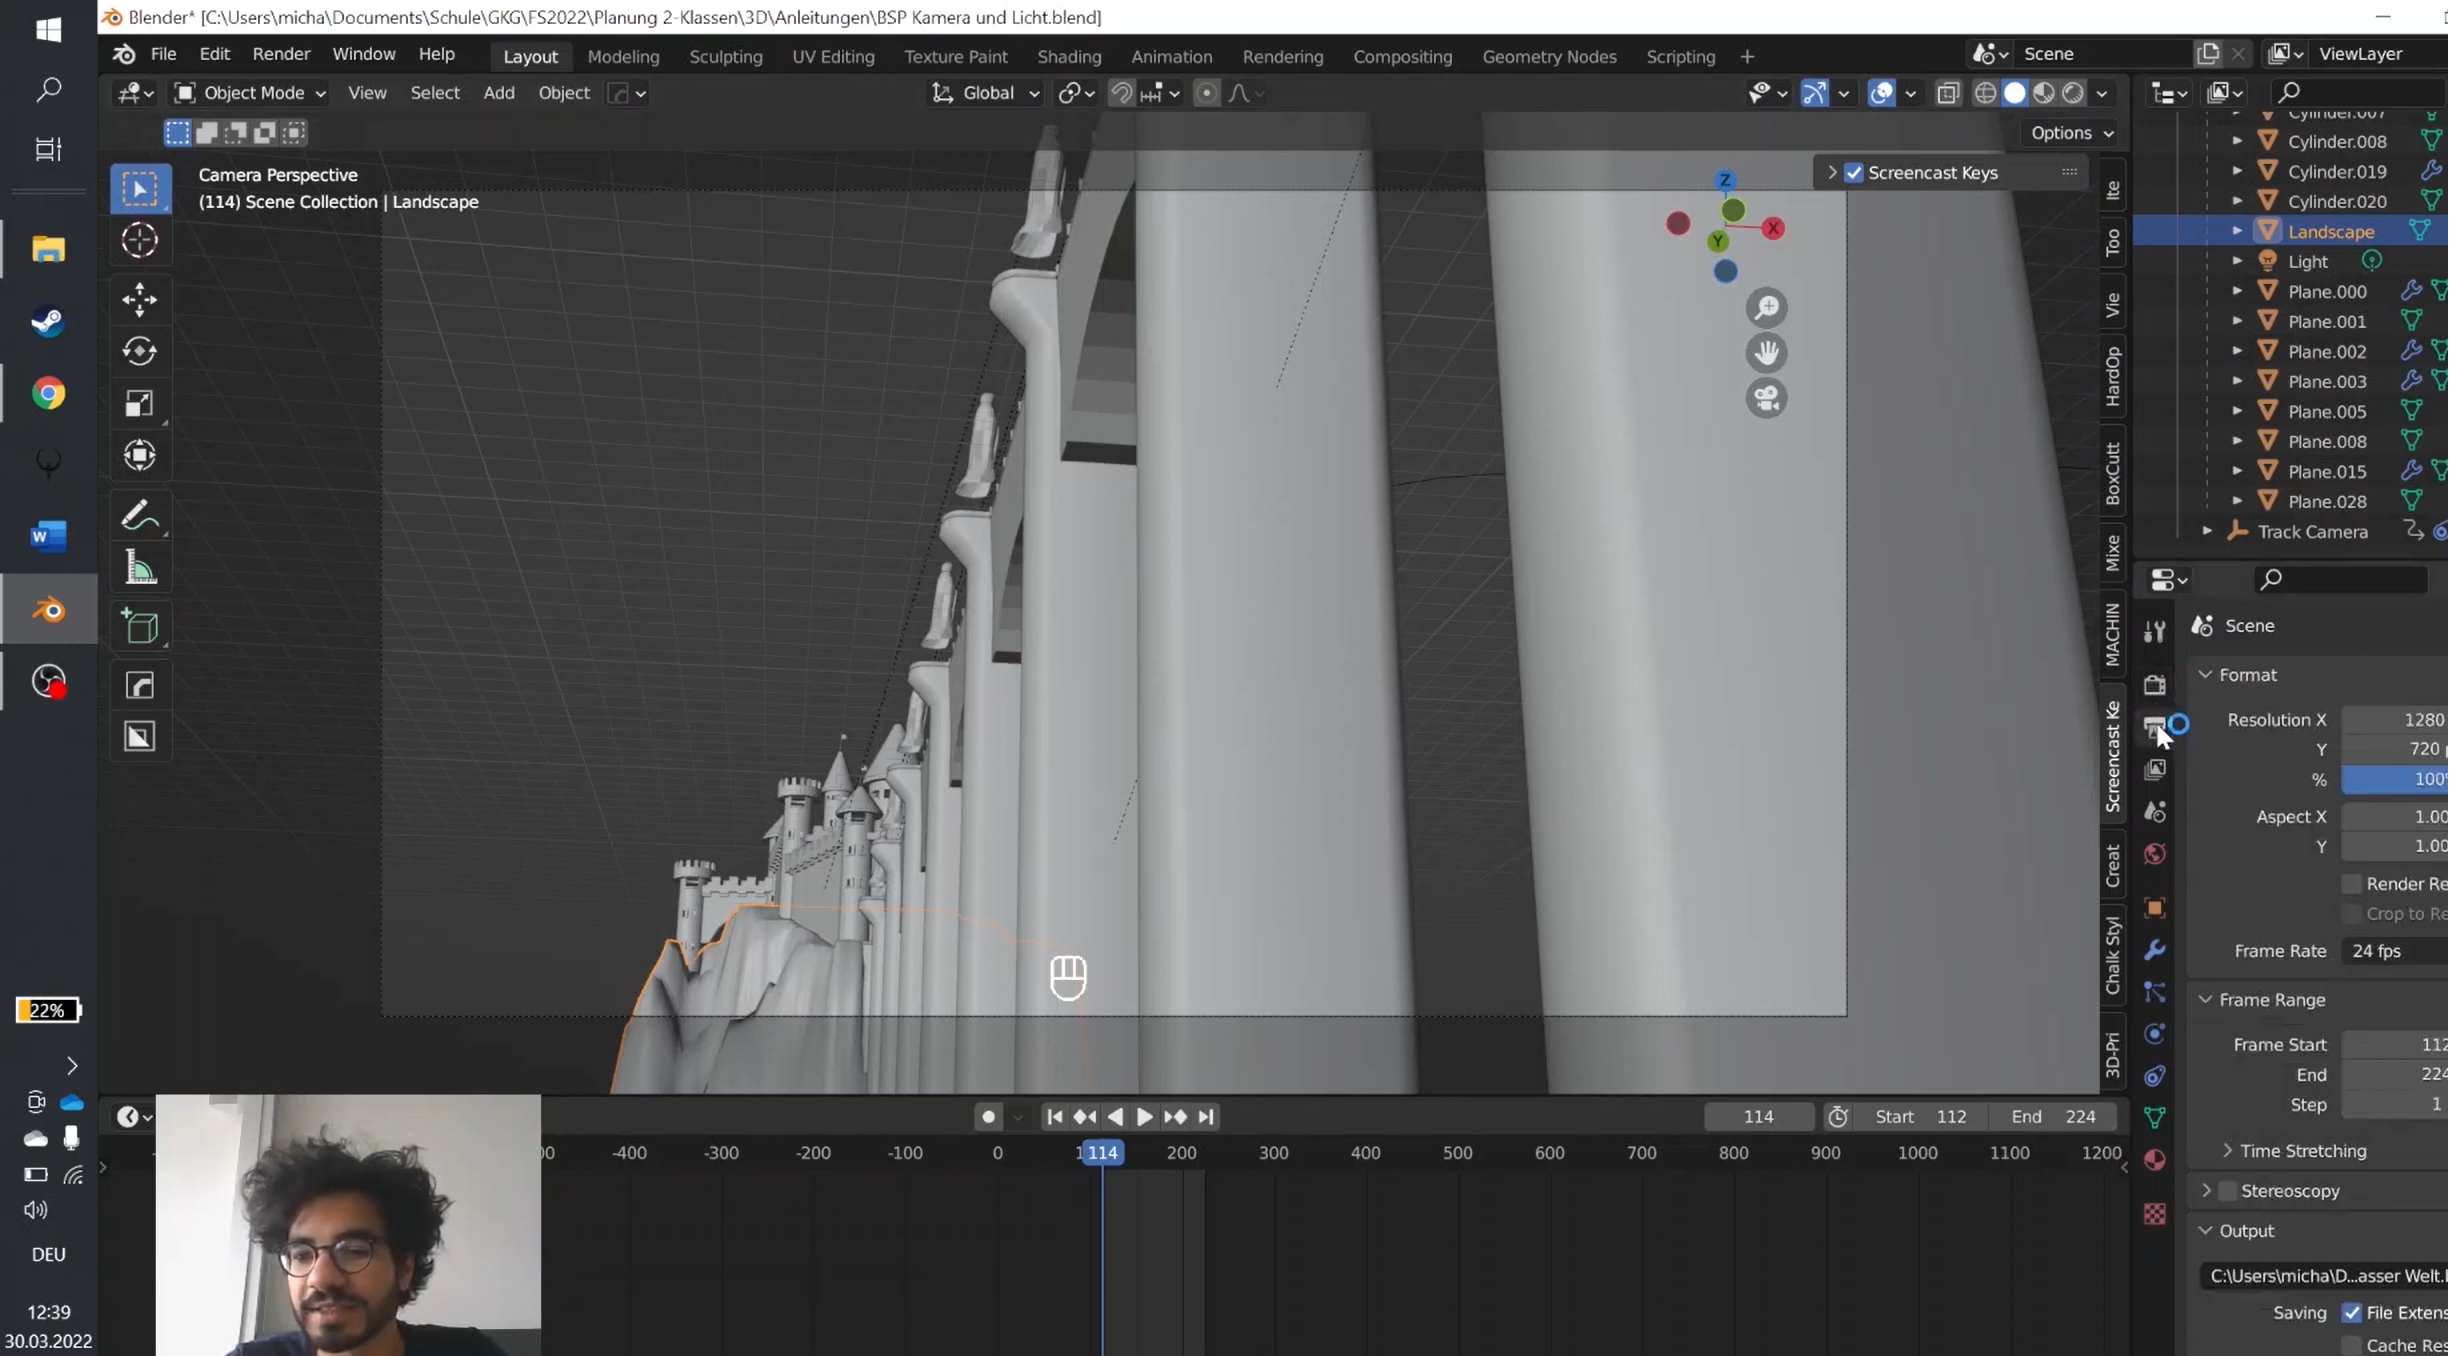The width and height of the screenshot is (2450, 1356).
Task: Switch to the Shading workspace tab
Action: coord(1070,56)
